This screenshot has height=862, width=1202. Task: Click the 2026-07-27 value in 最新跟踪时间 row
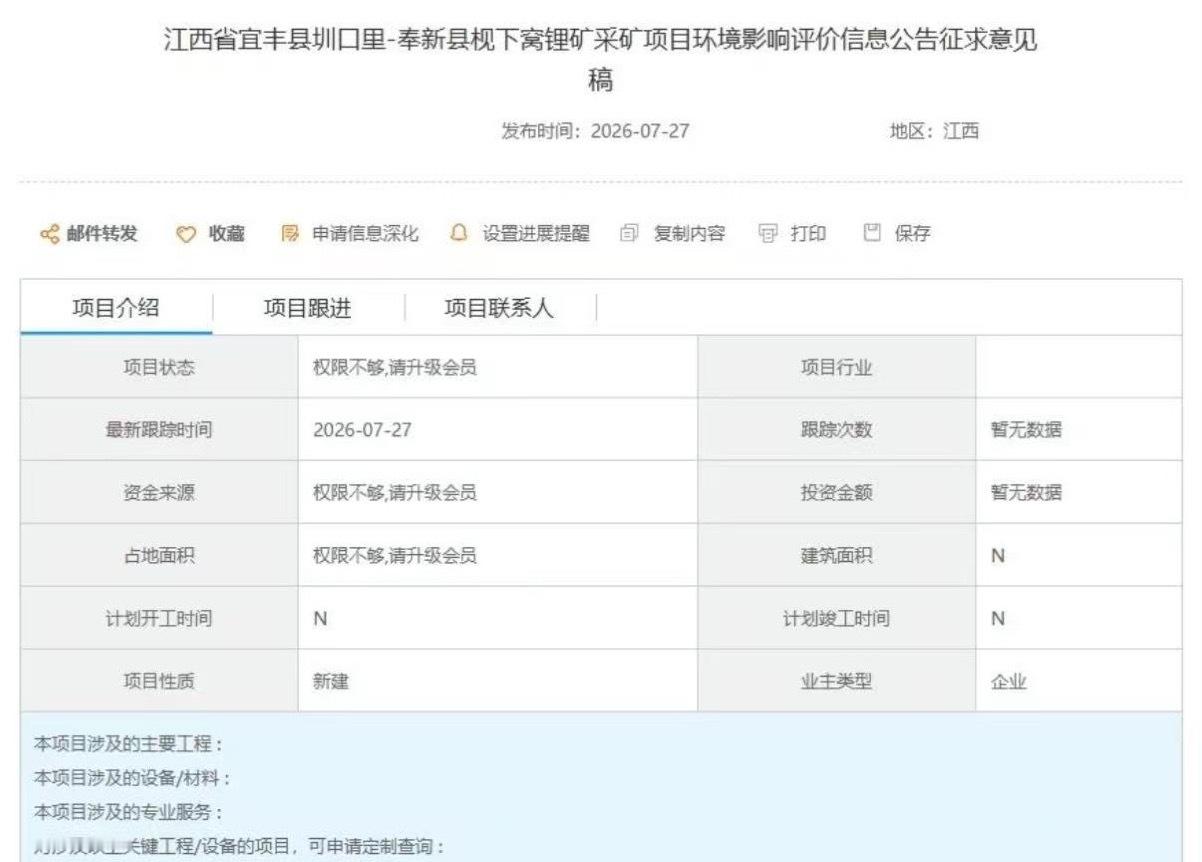pos(362,430)
